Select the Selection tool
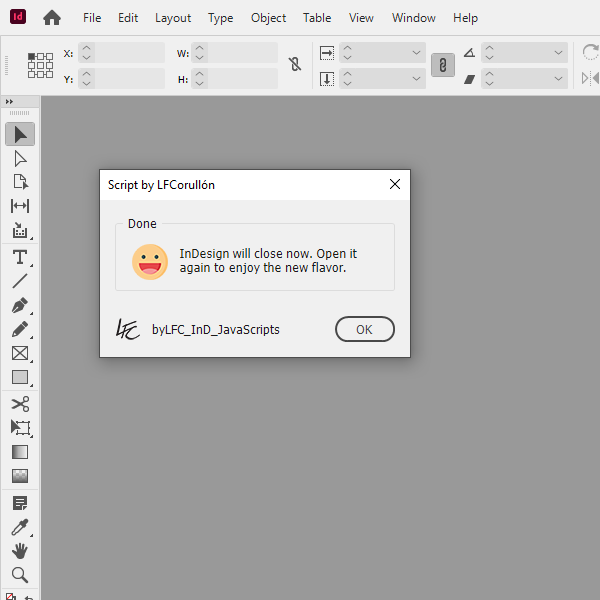The image size is (600, 600). [20, 134]
